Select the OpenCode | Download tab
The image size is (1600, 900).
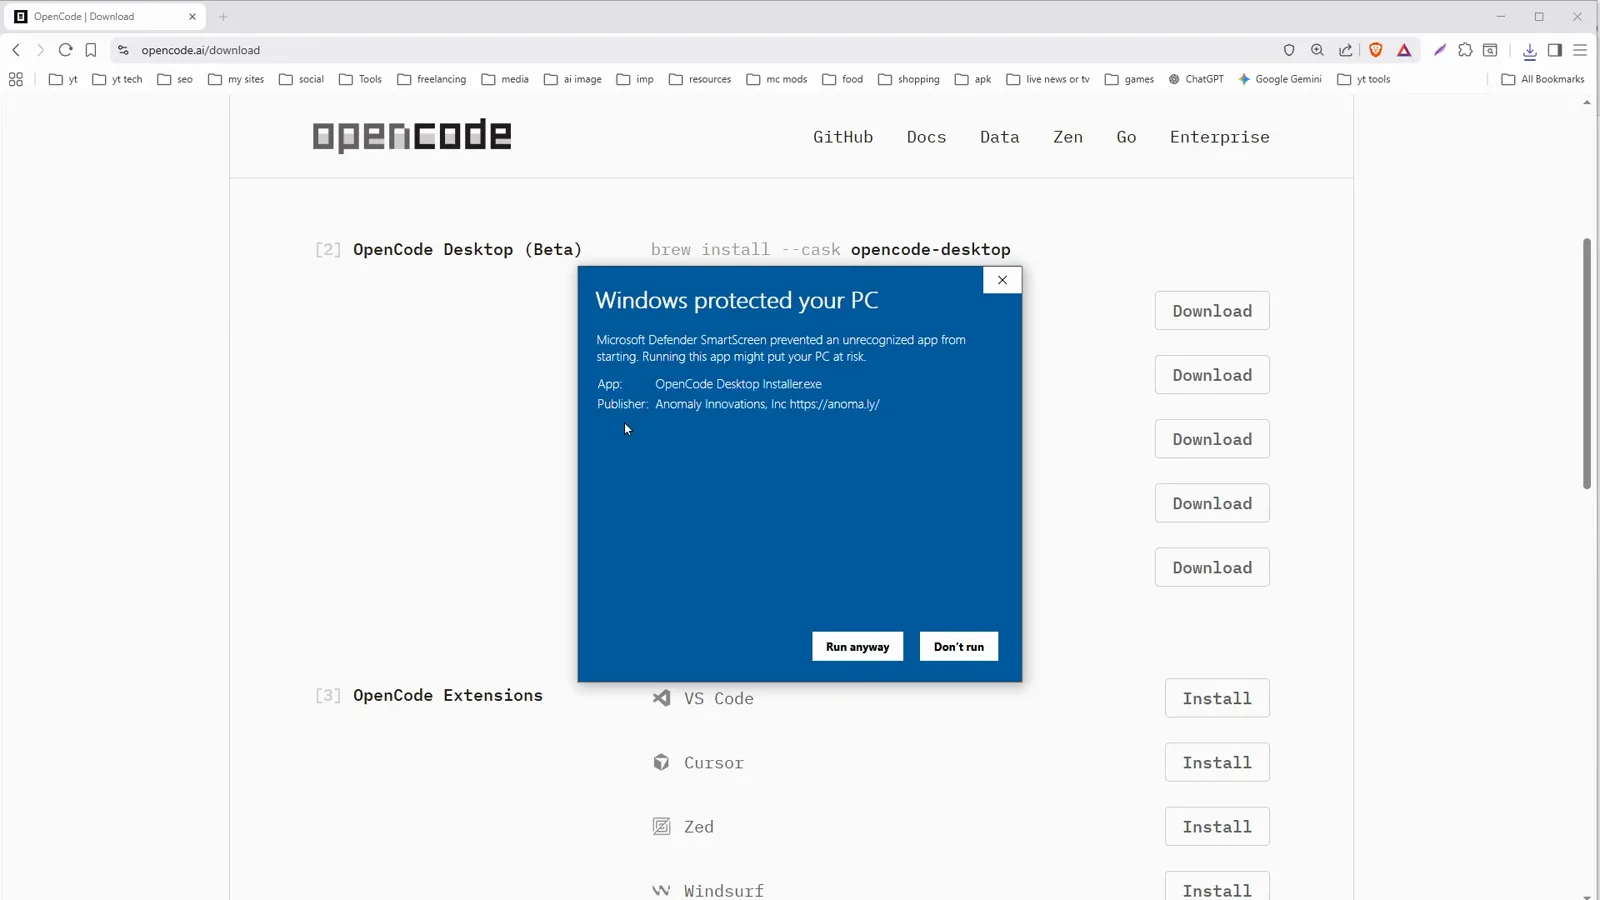pos(105,17)
